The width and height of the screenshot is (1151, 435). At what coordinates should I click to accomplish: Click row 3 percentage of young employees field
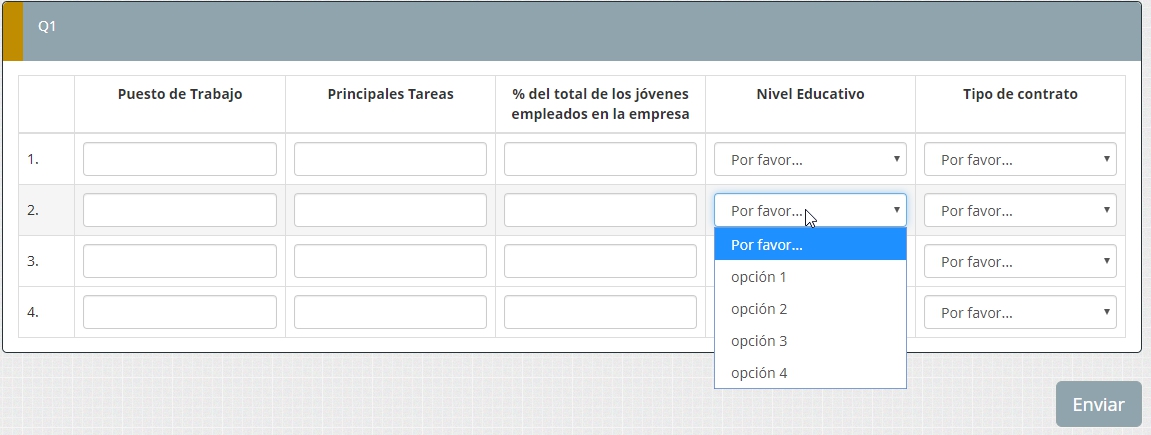click(600, 261)
